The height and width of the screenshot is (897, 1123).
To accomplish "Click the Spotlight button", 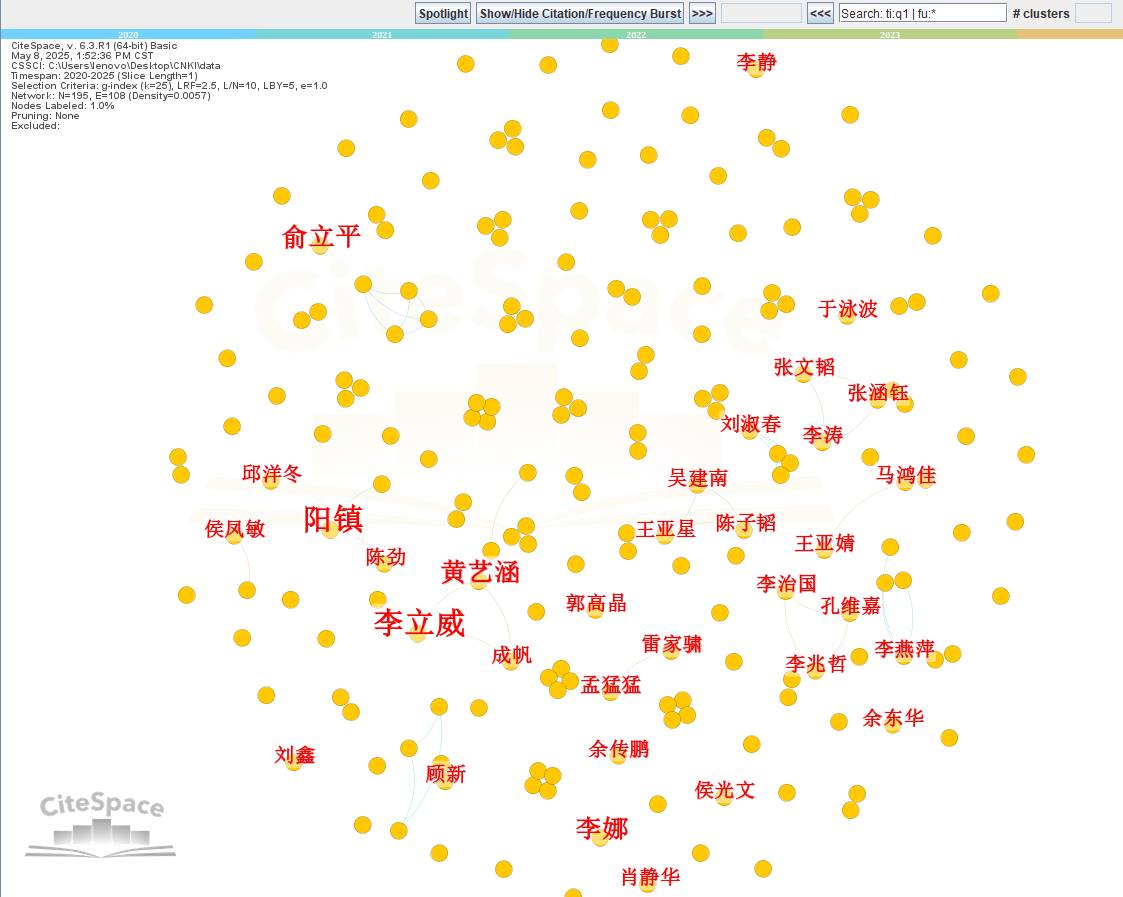I will click(x=443, y=13).
